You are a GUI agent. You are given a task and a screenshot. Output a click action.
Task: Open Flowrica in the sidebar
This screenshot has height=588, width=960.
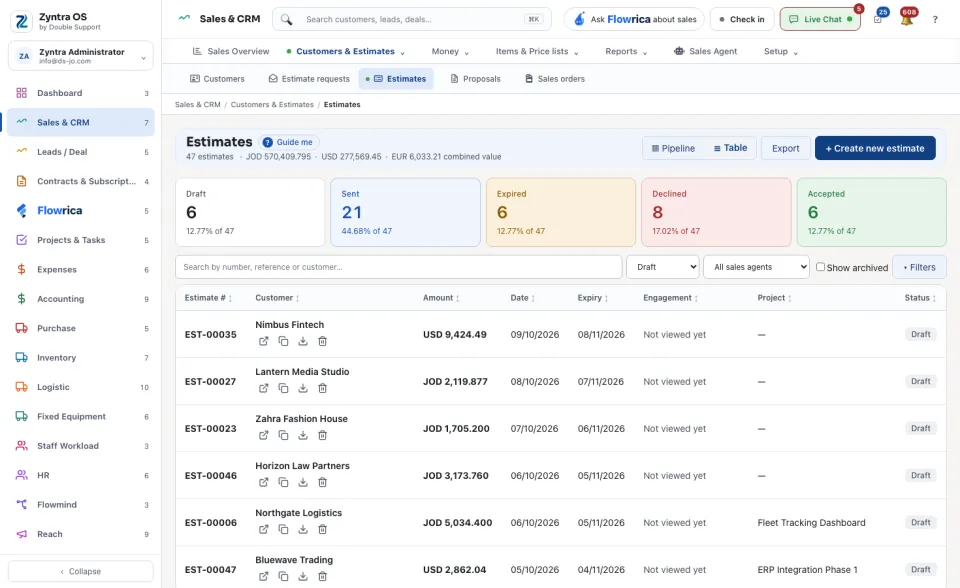tap(81, 211)
